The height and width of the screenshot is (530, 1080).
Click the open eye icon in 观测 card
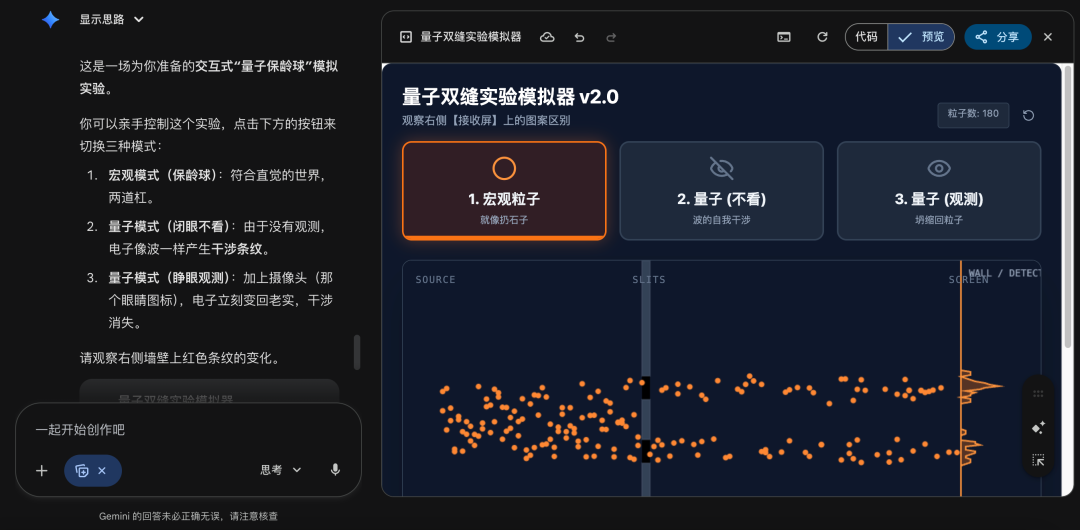tap(939, 168)
